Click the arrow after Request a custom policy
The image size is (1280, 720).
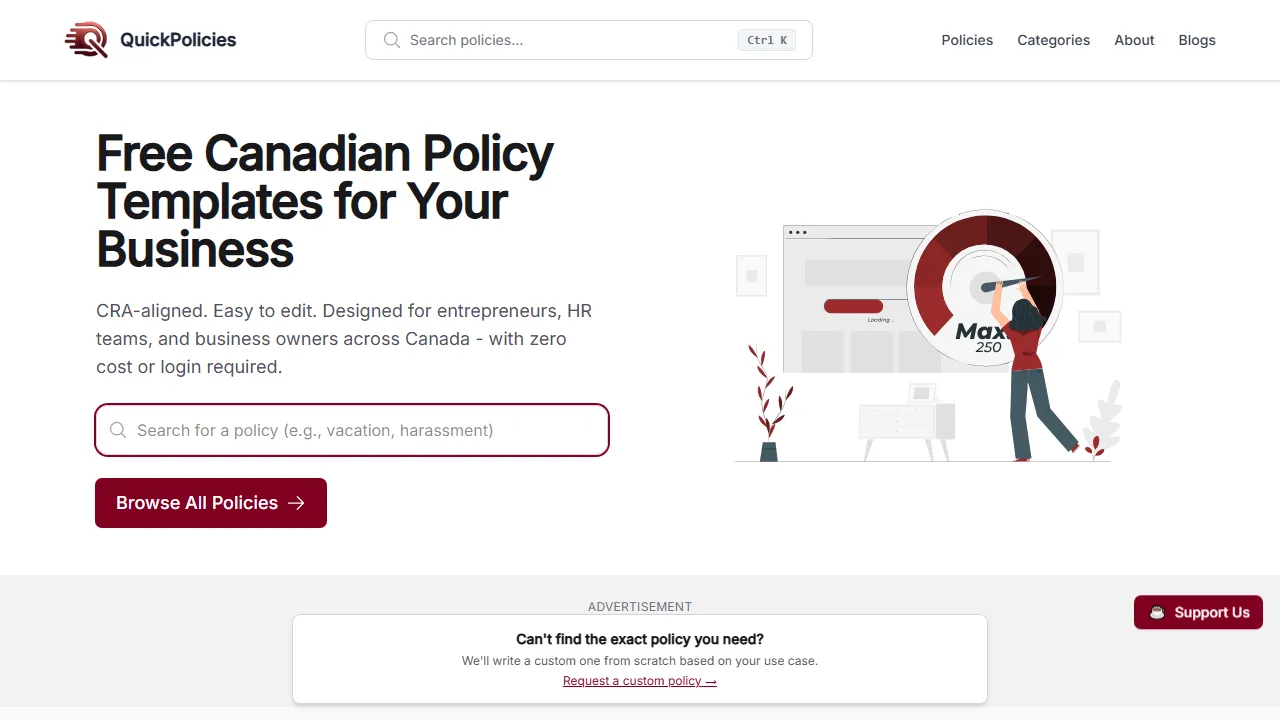pos(711,681)
